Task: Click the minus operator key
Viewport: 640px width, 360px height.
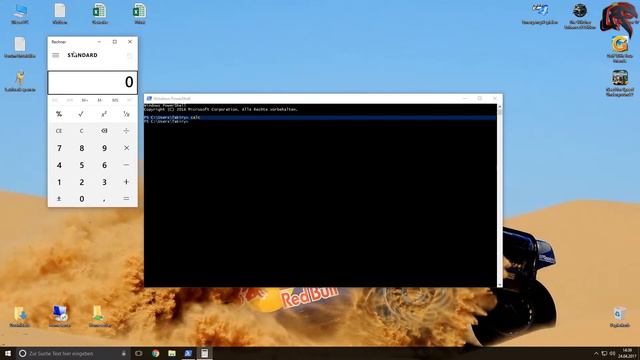Action: click(x=126, y=165)
